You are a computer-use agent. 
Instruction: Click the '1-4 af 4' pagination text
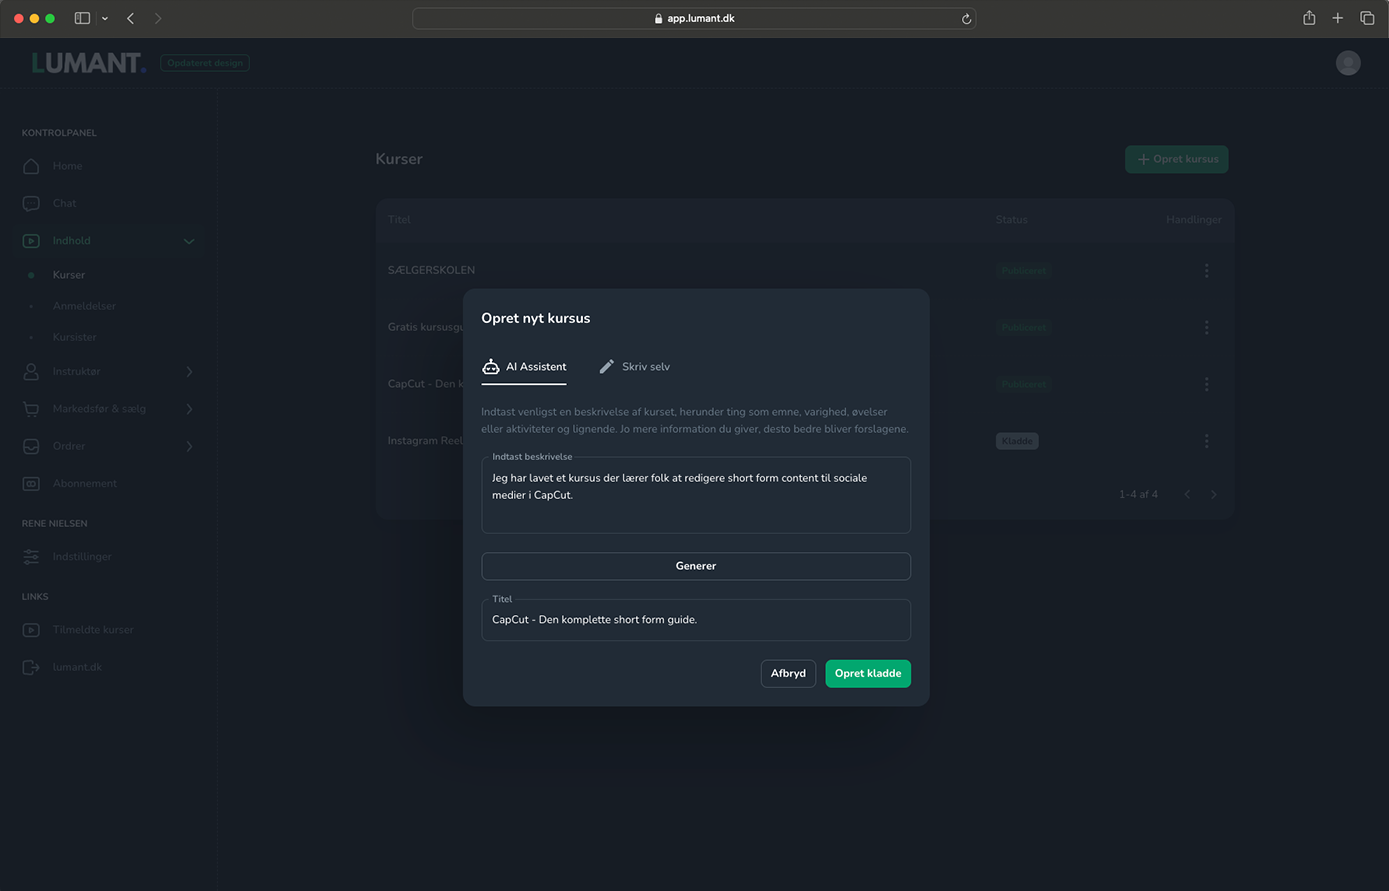tap(1138, 495)
